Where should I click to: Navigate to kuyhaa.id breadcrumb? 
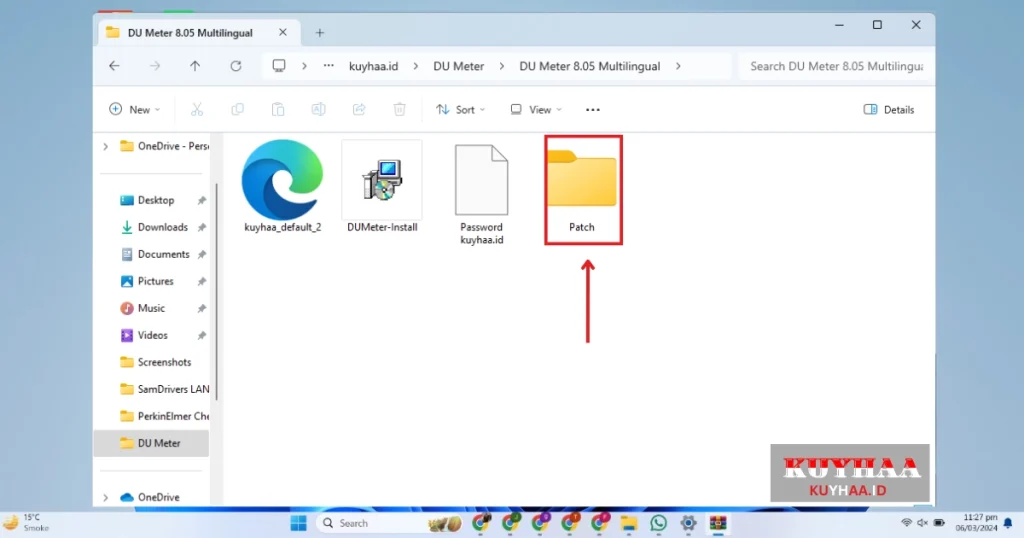coord(374,66)
